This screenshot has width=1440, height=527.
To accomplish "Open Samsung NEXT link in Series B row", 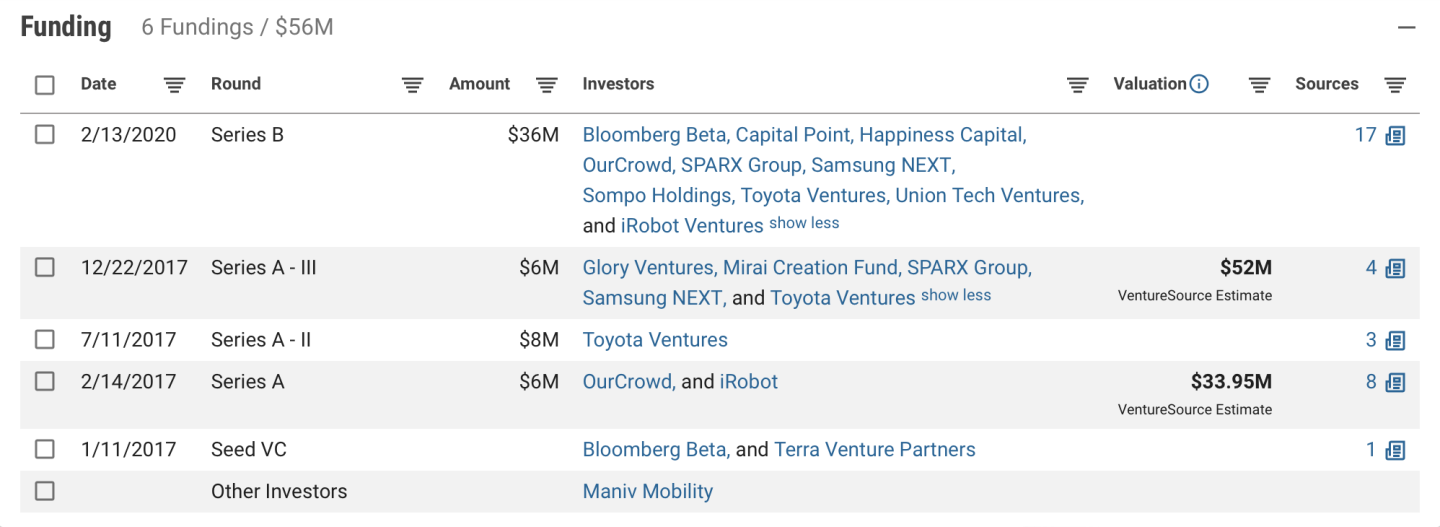I will 883,165.
